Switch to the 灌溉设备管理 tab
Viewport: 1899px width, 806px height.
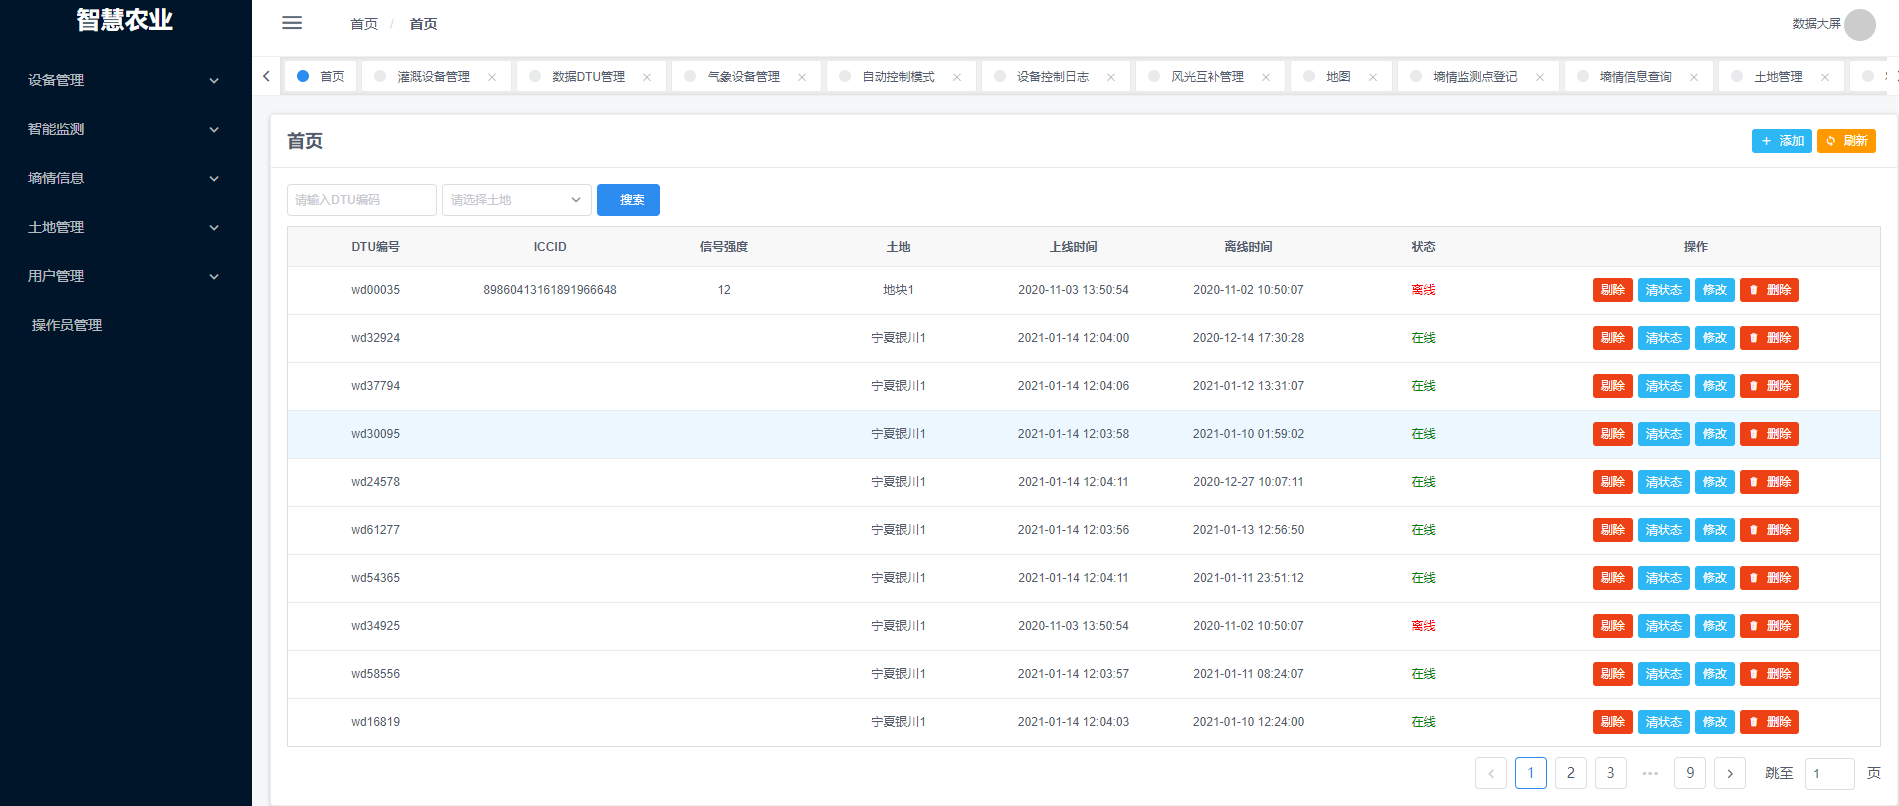coord(434,77)
